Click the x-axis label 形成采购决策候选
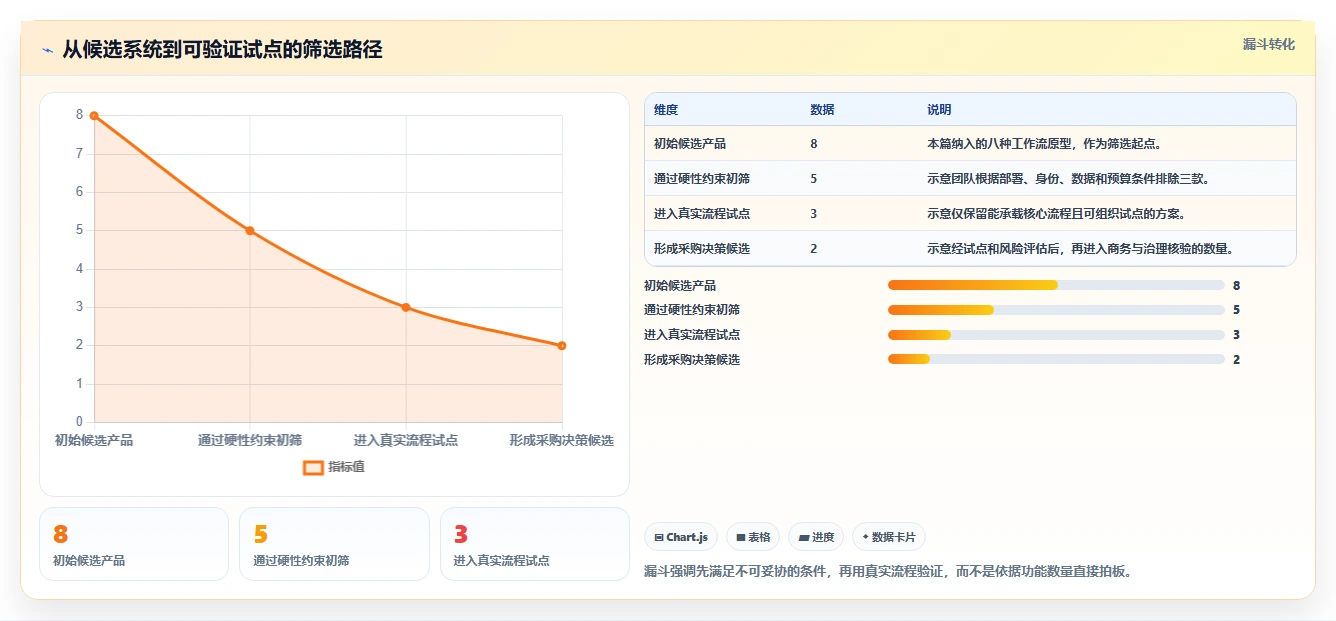 click(562, 440)
